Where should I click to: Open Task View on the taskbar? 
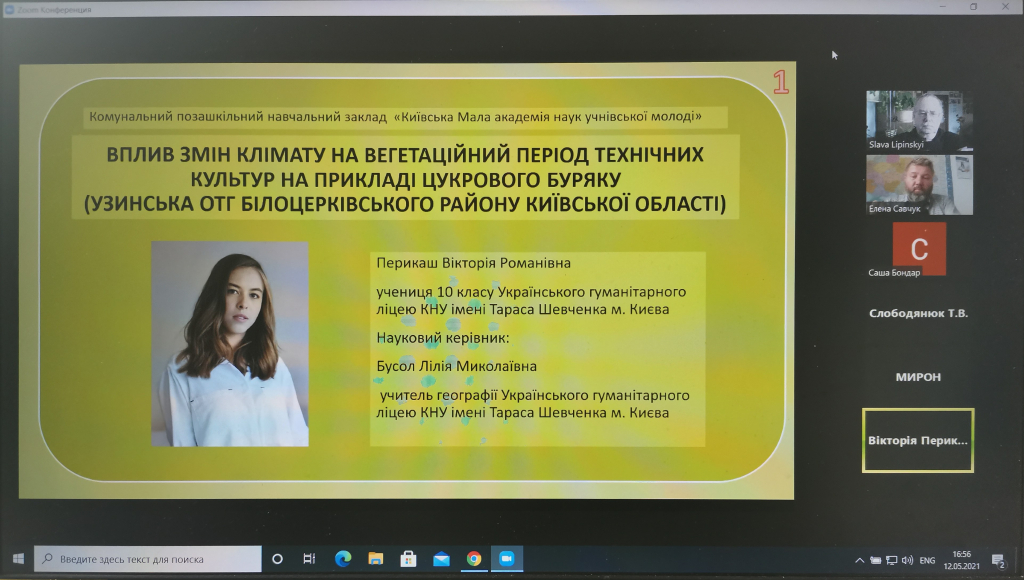click(x=310, y=559)
